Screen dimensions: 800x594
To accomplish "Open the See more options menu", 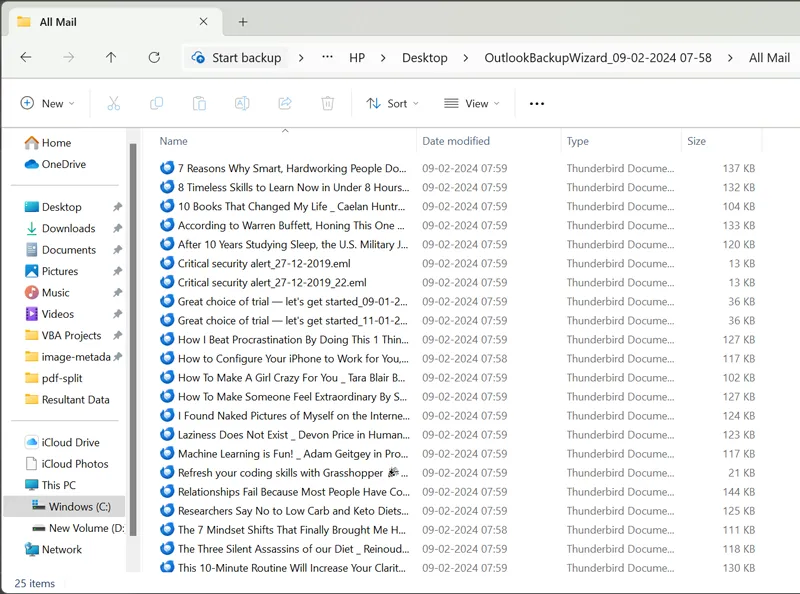I will pyautogui.click(x=537, y=103).
